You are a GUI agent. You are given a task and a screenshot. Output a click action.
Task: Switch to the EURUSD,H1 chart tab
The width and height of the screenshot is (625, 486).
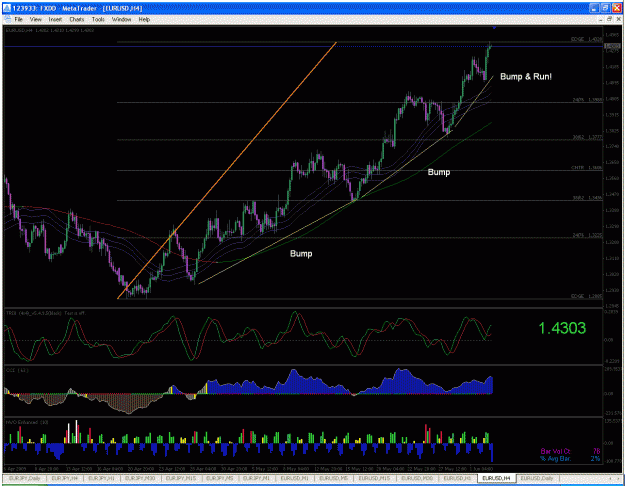(457, 478)
